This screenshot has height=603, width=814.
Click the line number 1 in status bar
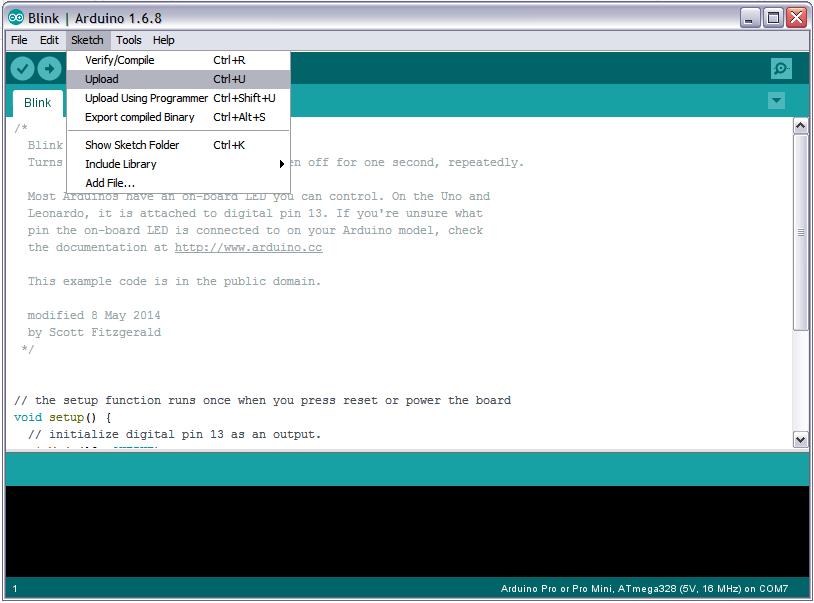click(x=15, y=588)
